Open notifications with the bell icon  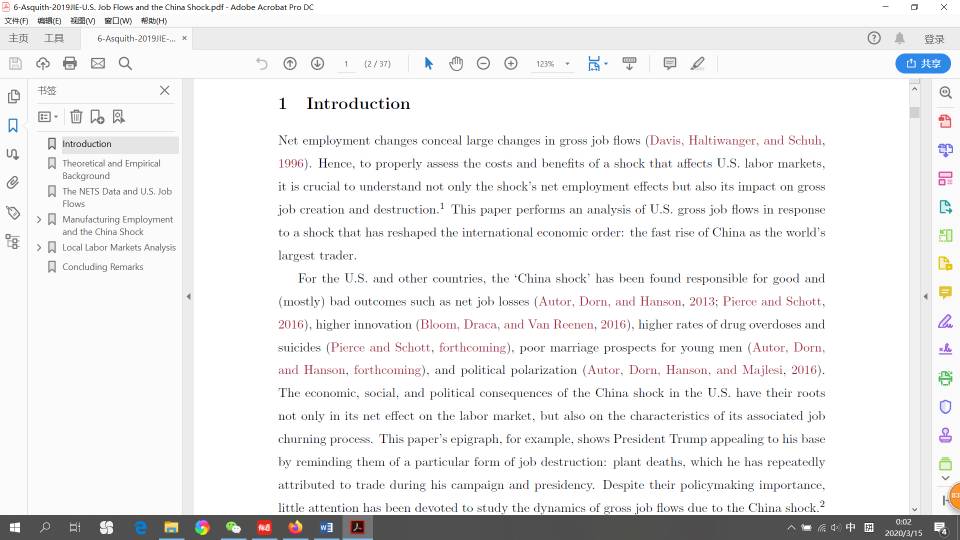899,38
